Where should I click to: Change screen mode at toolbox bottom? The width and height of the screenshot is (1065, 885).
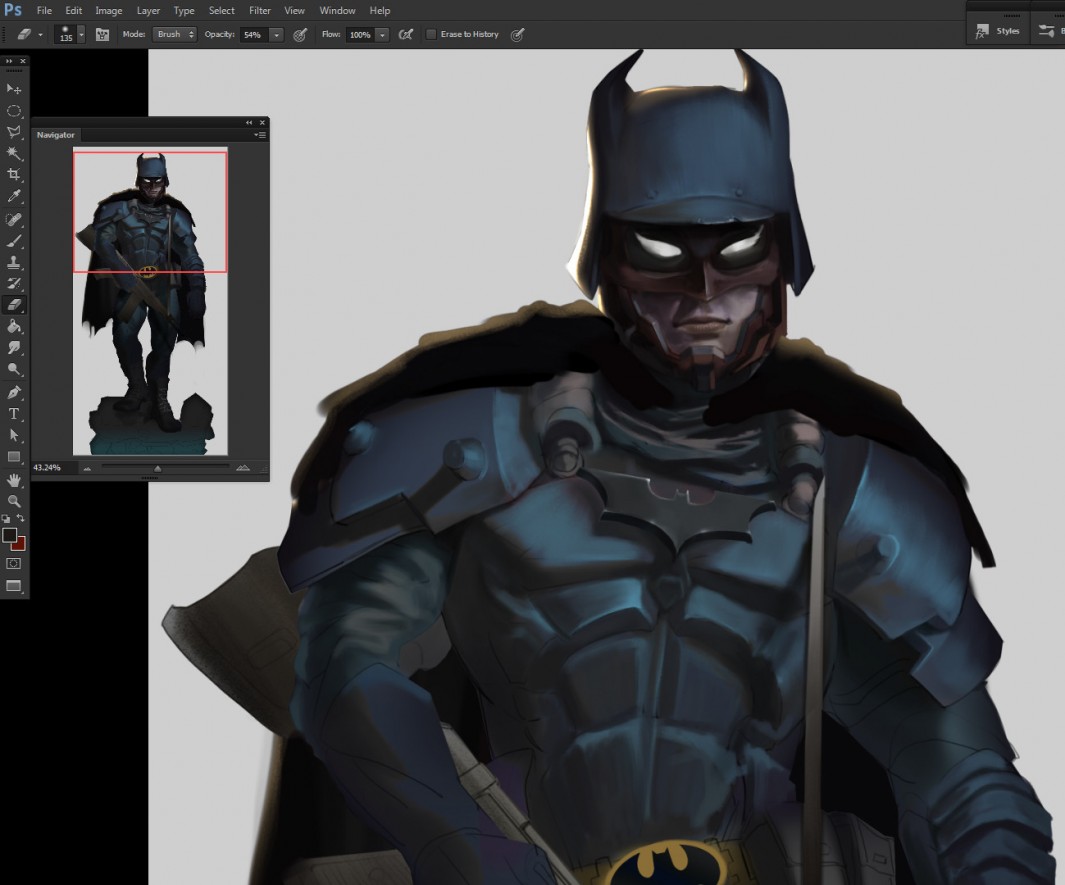pyautogui.click(x=14, y=585)
